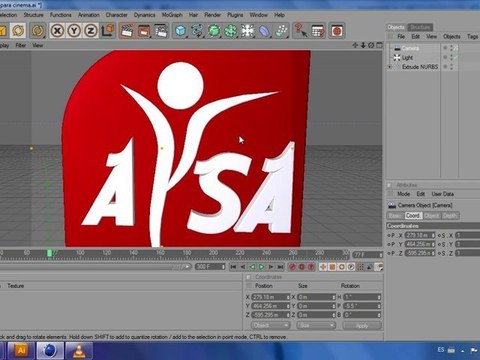Toggle the red autokeying button
The width and height of the screenshot is (480, 360).
click(x=302, y=267)
